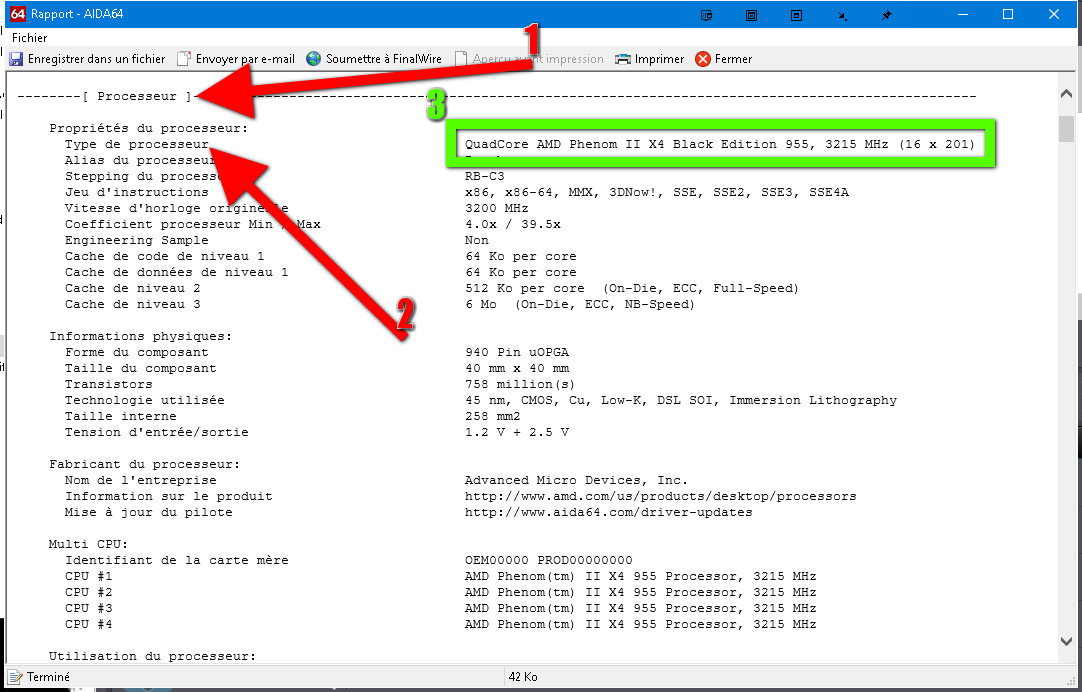The image size is (1082, 692).
Task: Click the "Engineering Sample" label
Action: pyautogui.click(x=137, y=240)
